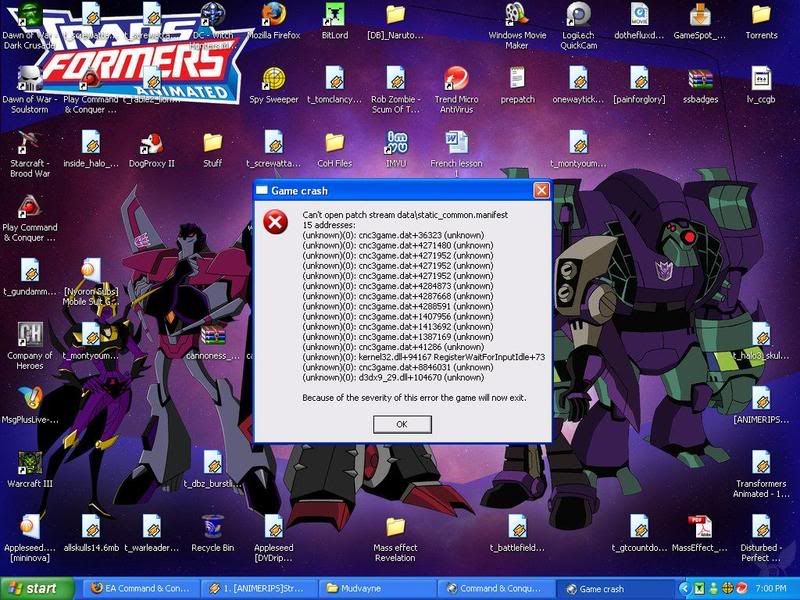Select the t_warleader torrent file
This screenshot has height=600, width=800.
(x=152, y=528)
